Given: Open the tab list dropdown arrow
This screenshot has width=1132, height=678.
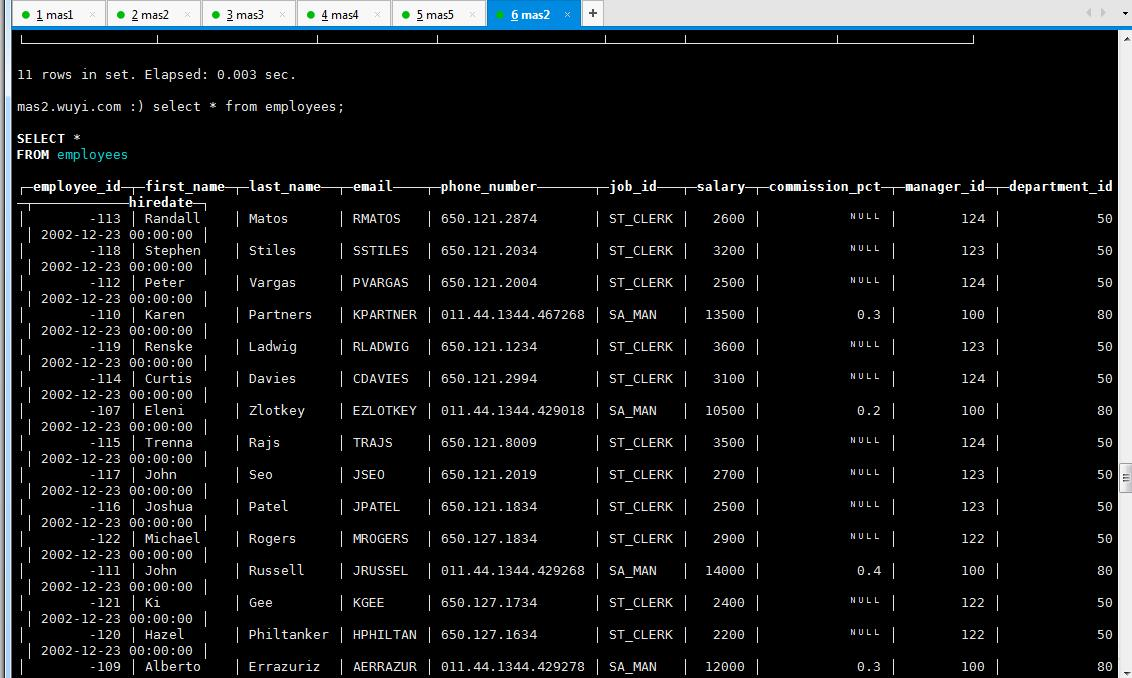Looking at the screenshot, I should point(1125,13).
